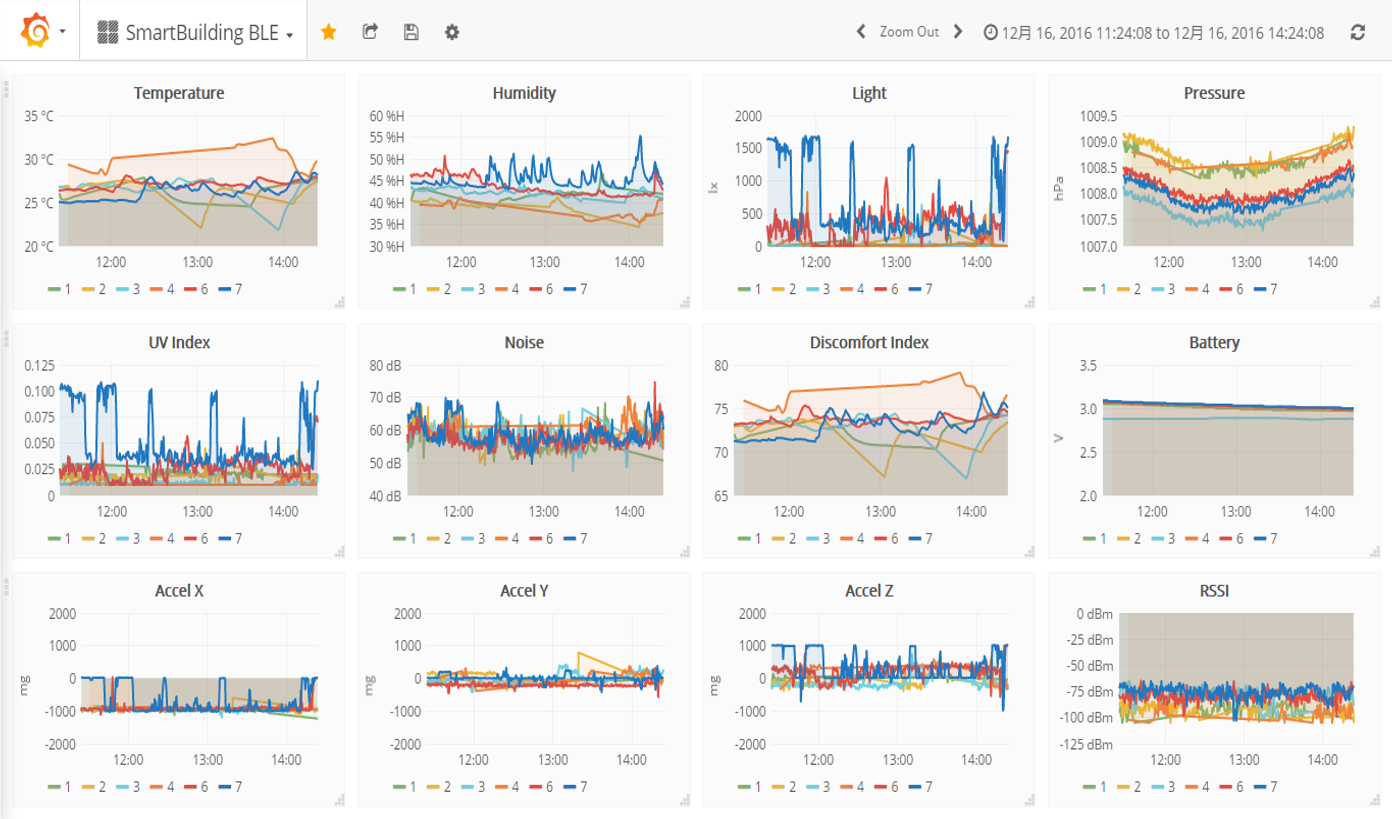Open the time range picker
Screen dimensions: 1392x819
(x=1153, y=32)
